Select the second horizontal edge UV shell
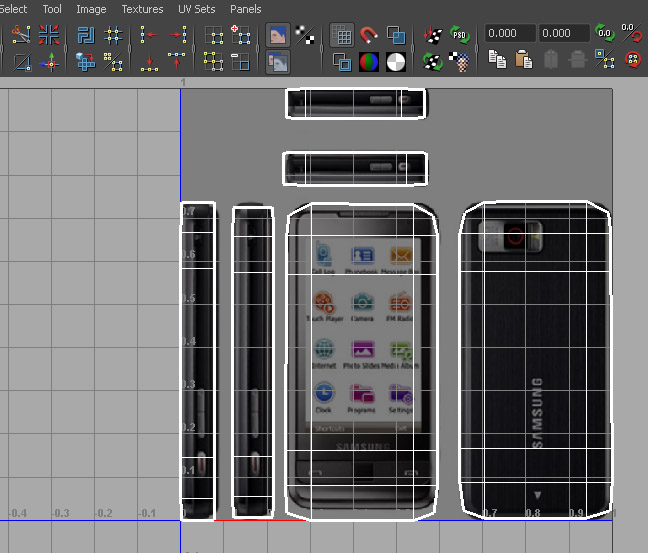 (355, 169)
